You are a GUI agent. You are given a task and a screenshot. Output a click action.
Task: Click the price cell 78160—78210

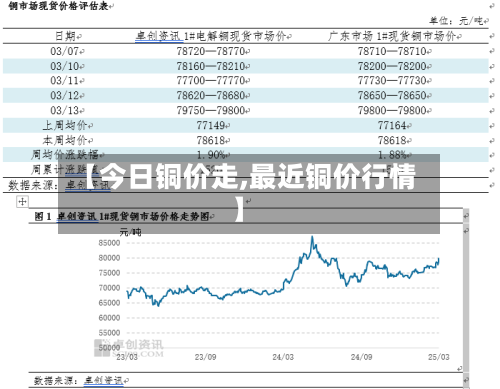[x=211, y=66]
